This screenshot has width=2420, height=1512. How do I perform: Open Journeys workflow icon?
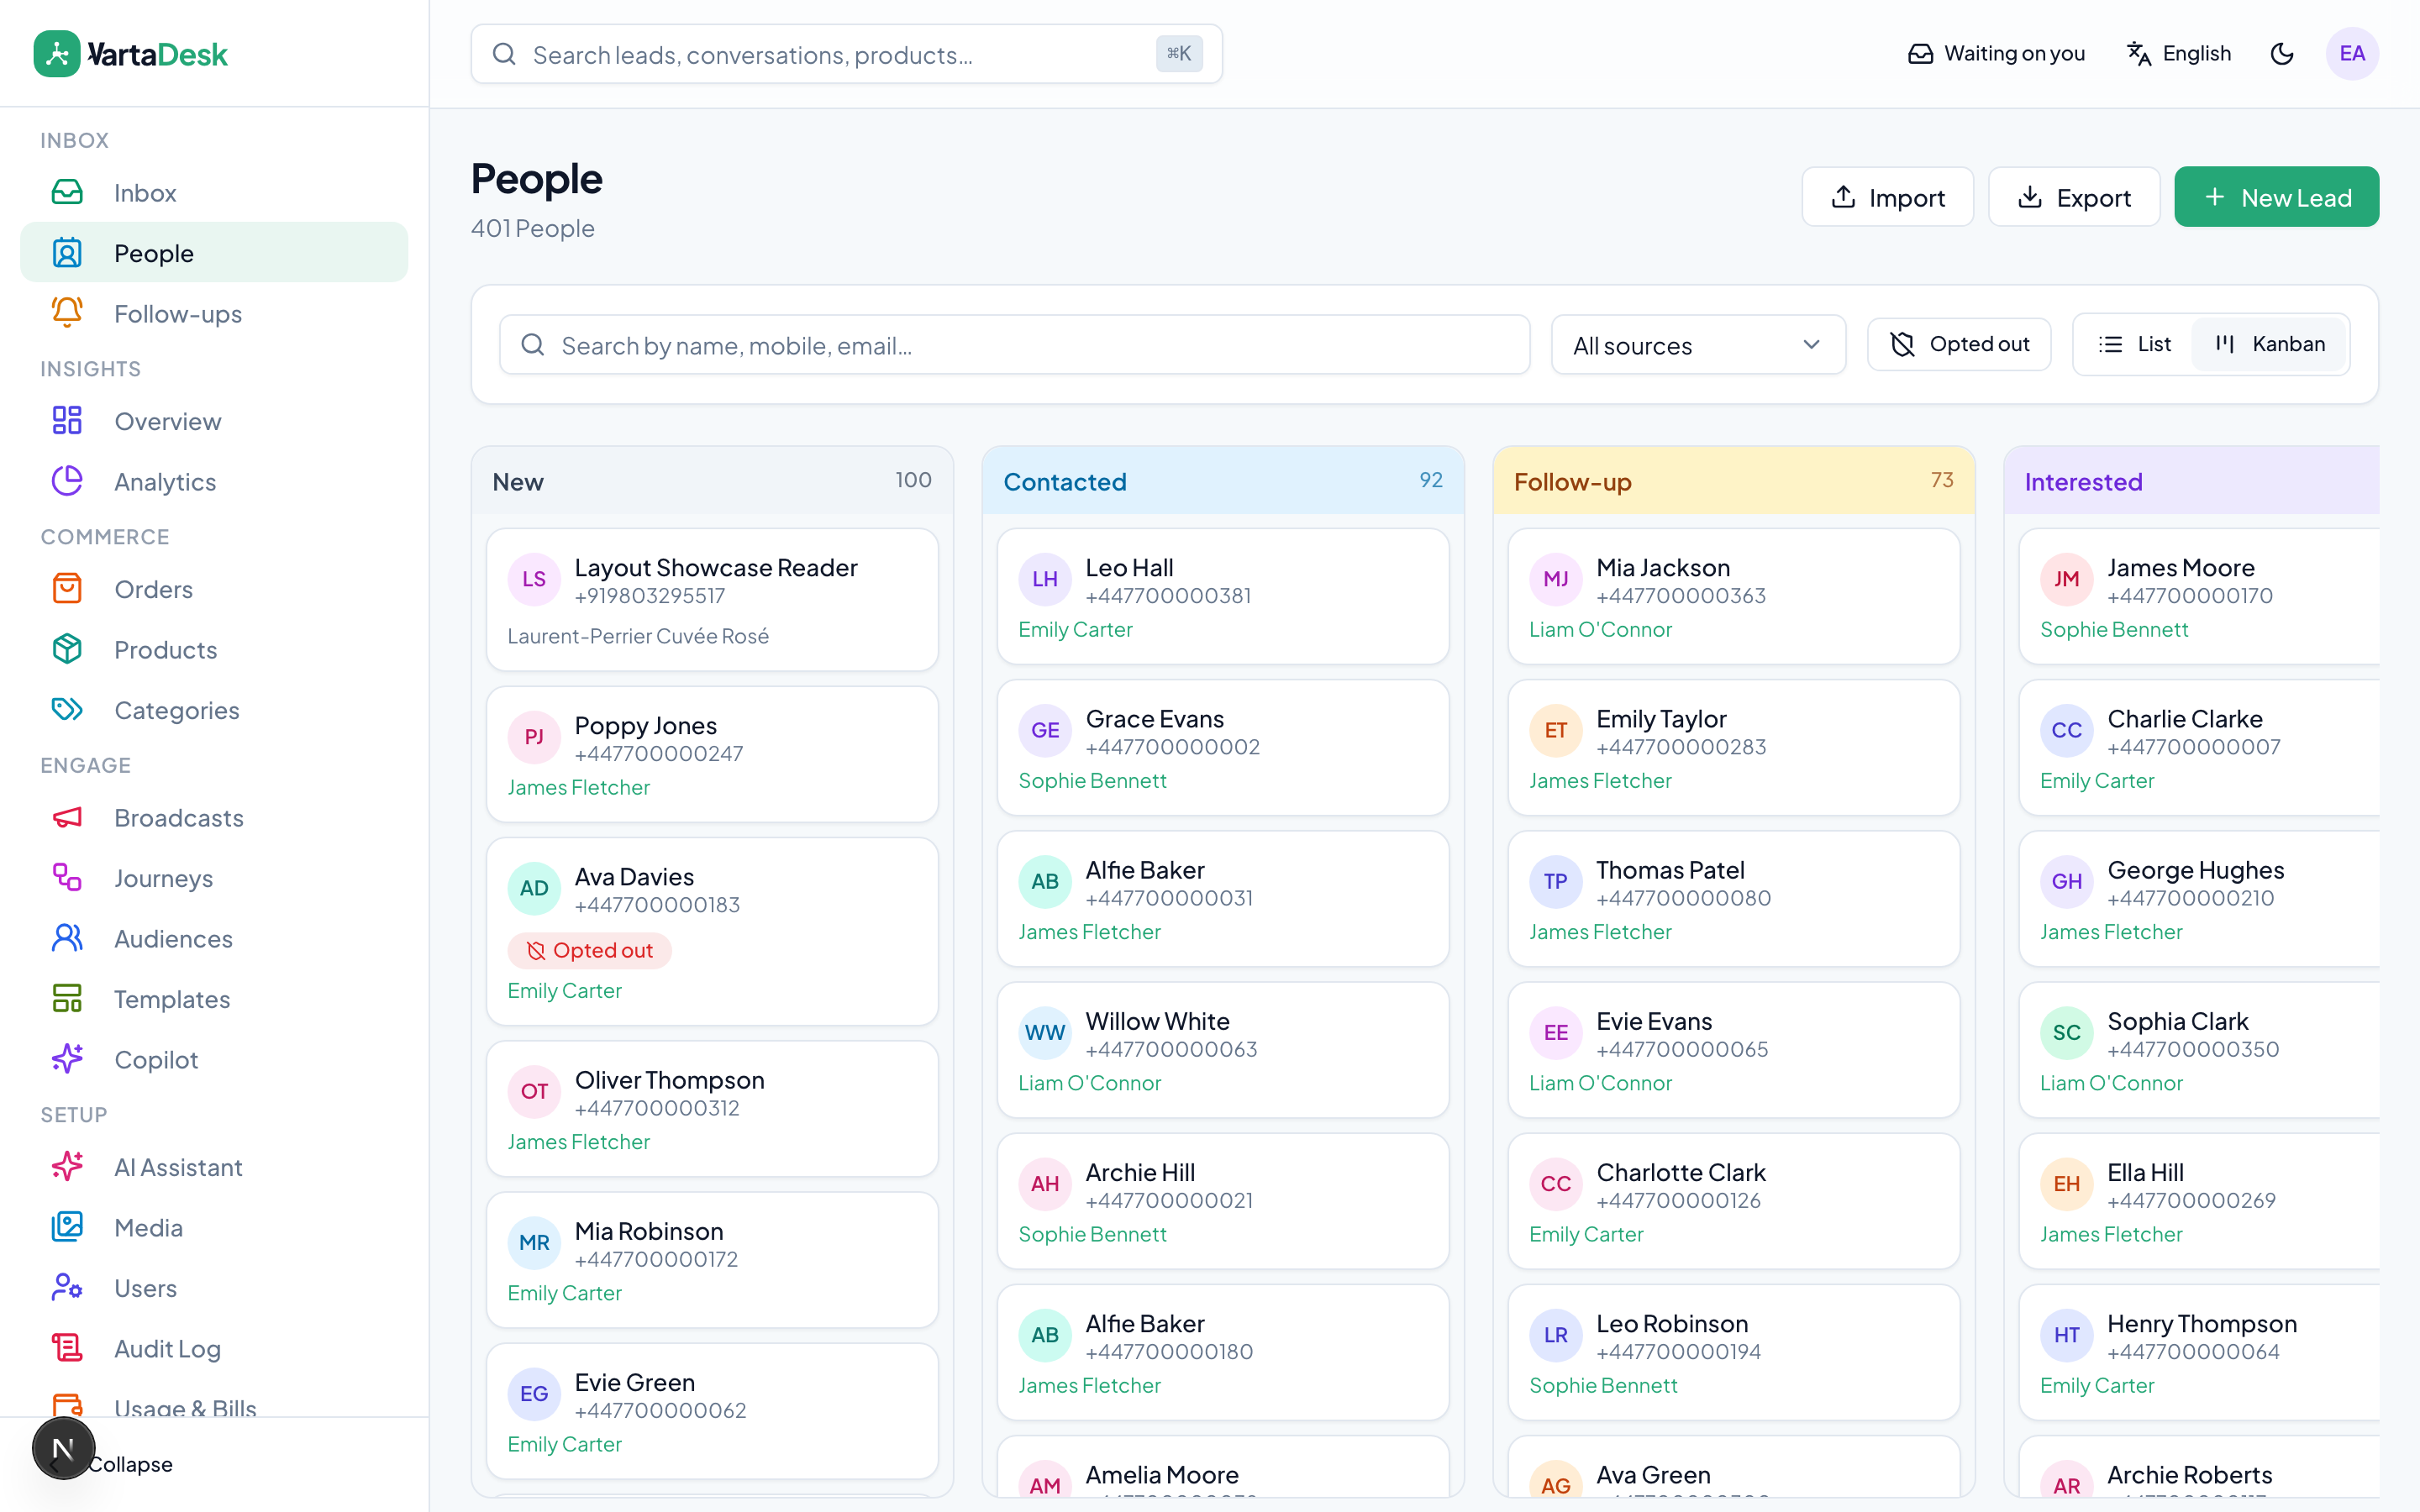[x=67, y=877]
